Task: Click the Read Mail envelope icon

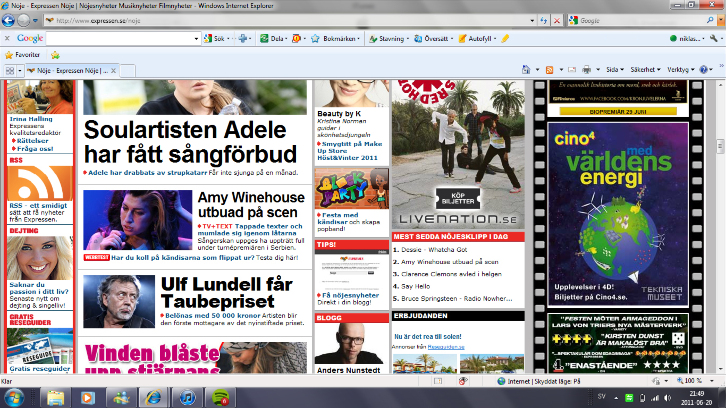Action: click(x=572, y=69)
